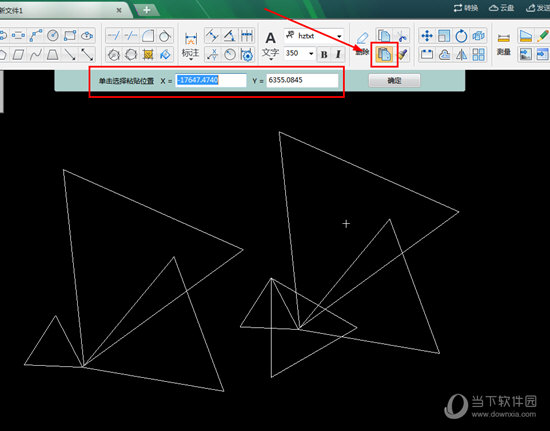Select the spline curve drawing tool
This screenshot has height=431, width=550.
(x=35, y=54)
